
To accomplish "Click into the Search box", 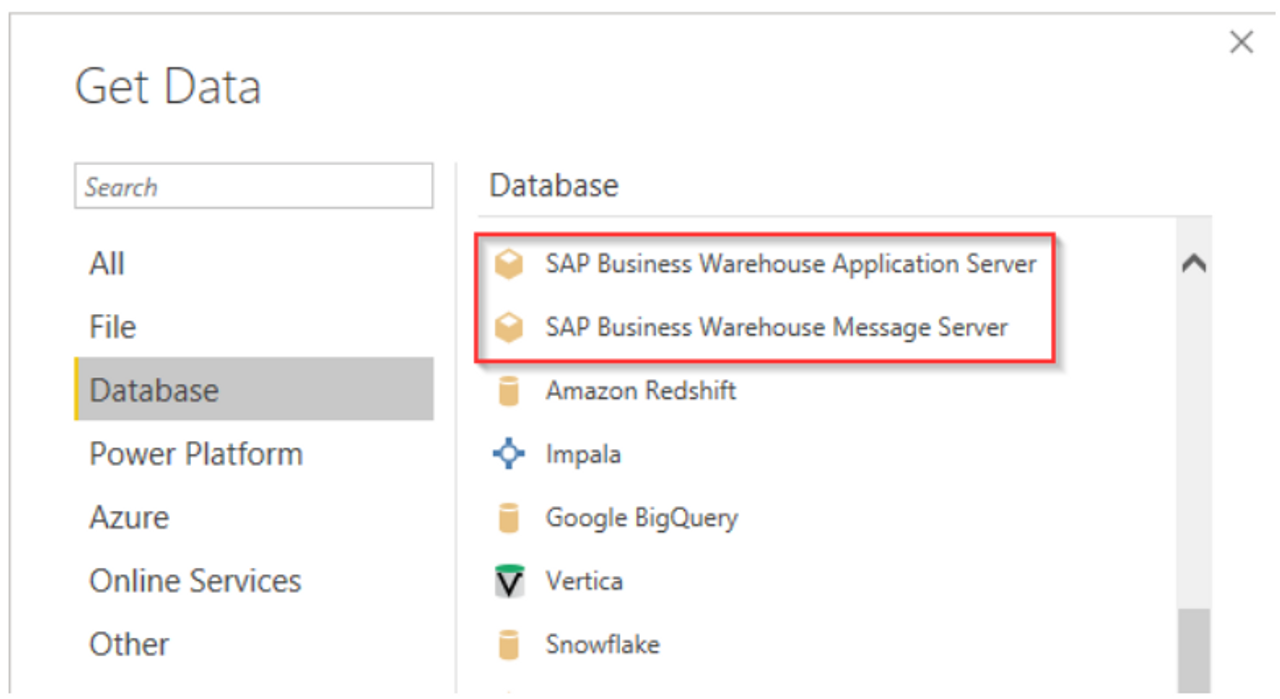I will (254, 186).
